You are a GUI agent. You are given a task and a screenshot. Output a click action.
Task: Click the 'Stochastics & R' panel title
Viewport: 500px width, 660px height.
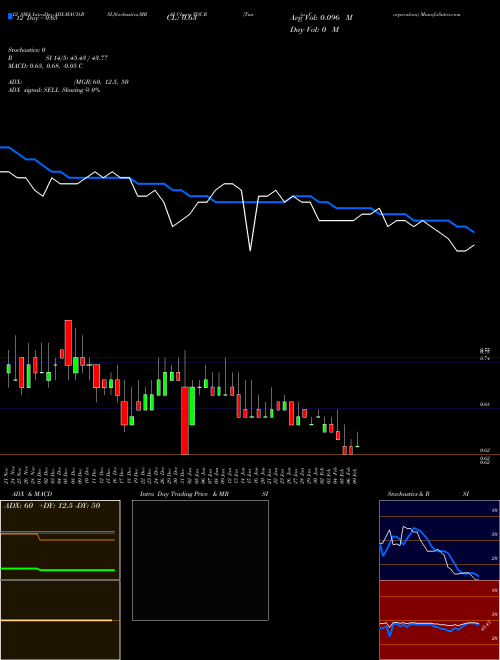[x=408, y=494]
